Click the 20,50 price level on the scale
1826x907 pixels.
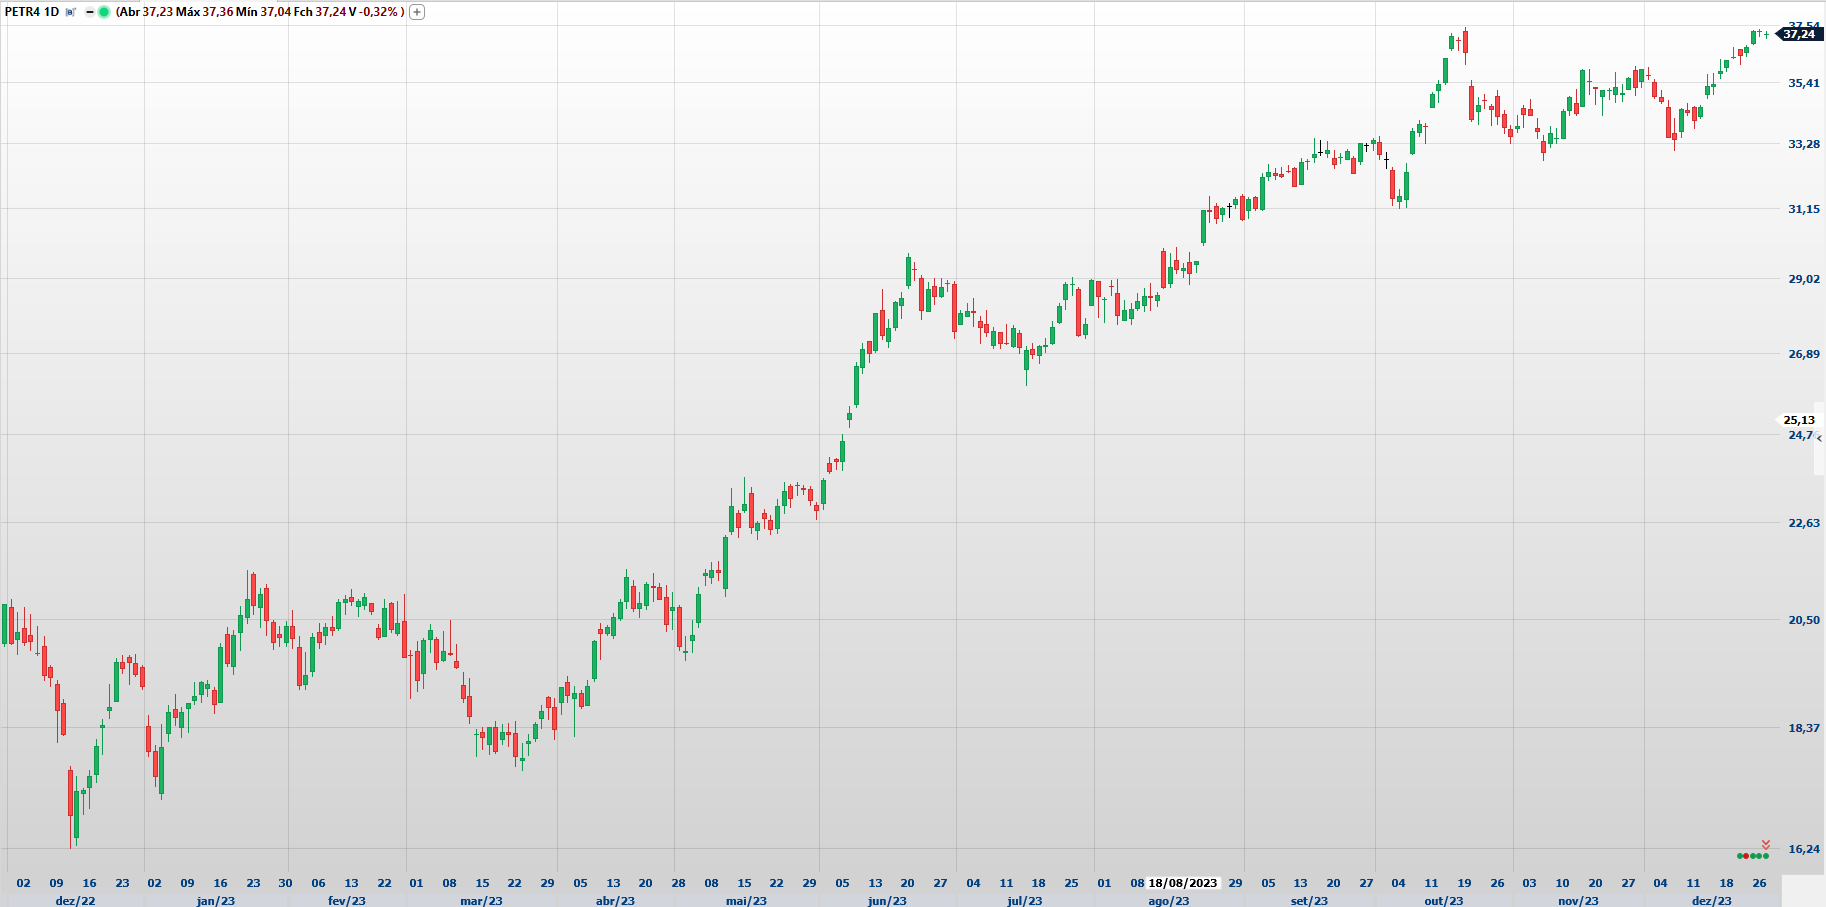(x=1803, y=620)
